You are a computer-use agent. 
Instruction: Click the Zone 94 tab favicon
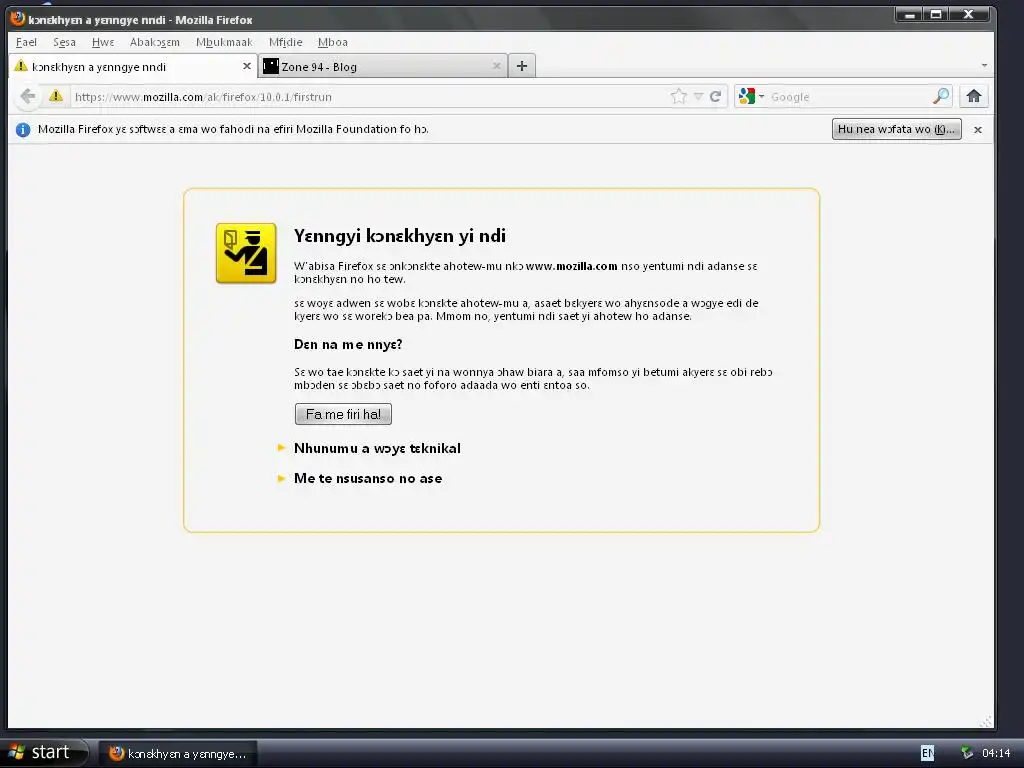pyautogui.click(x=271, y=66)
